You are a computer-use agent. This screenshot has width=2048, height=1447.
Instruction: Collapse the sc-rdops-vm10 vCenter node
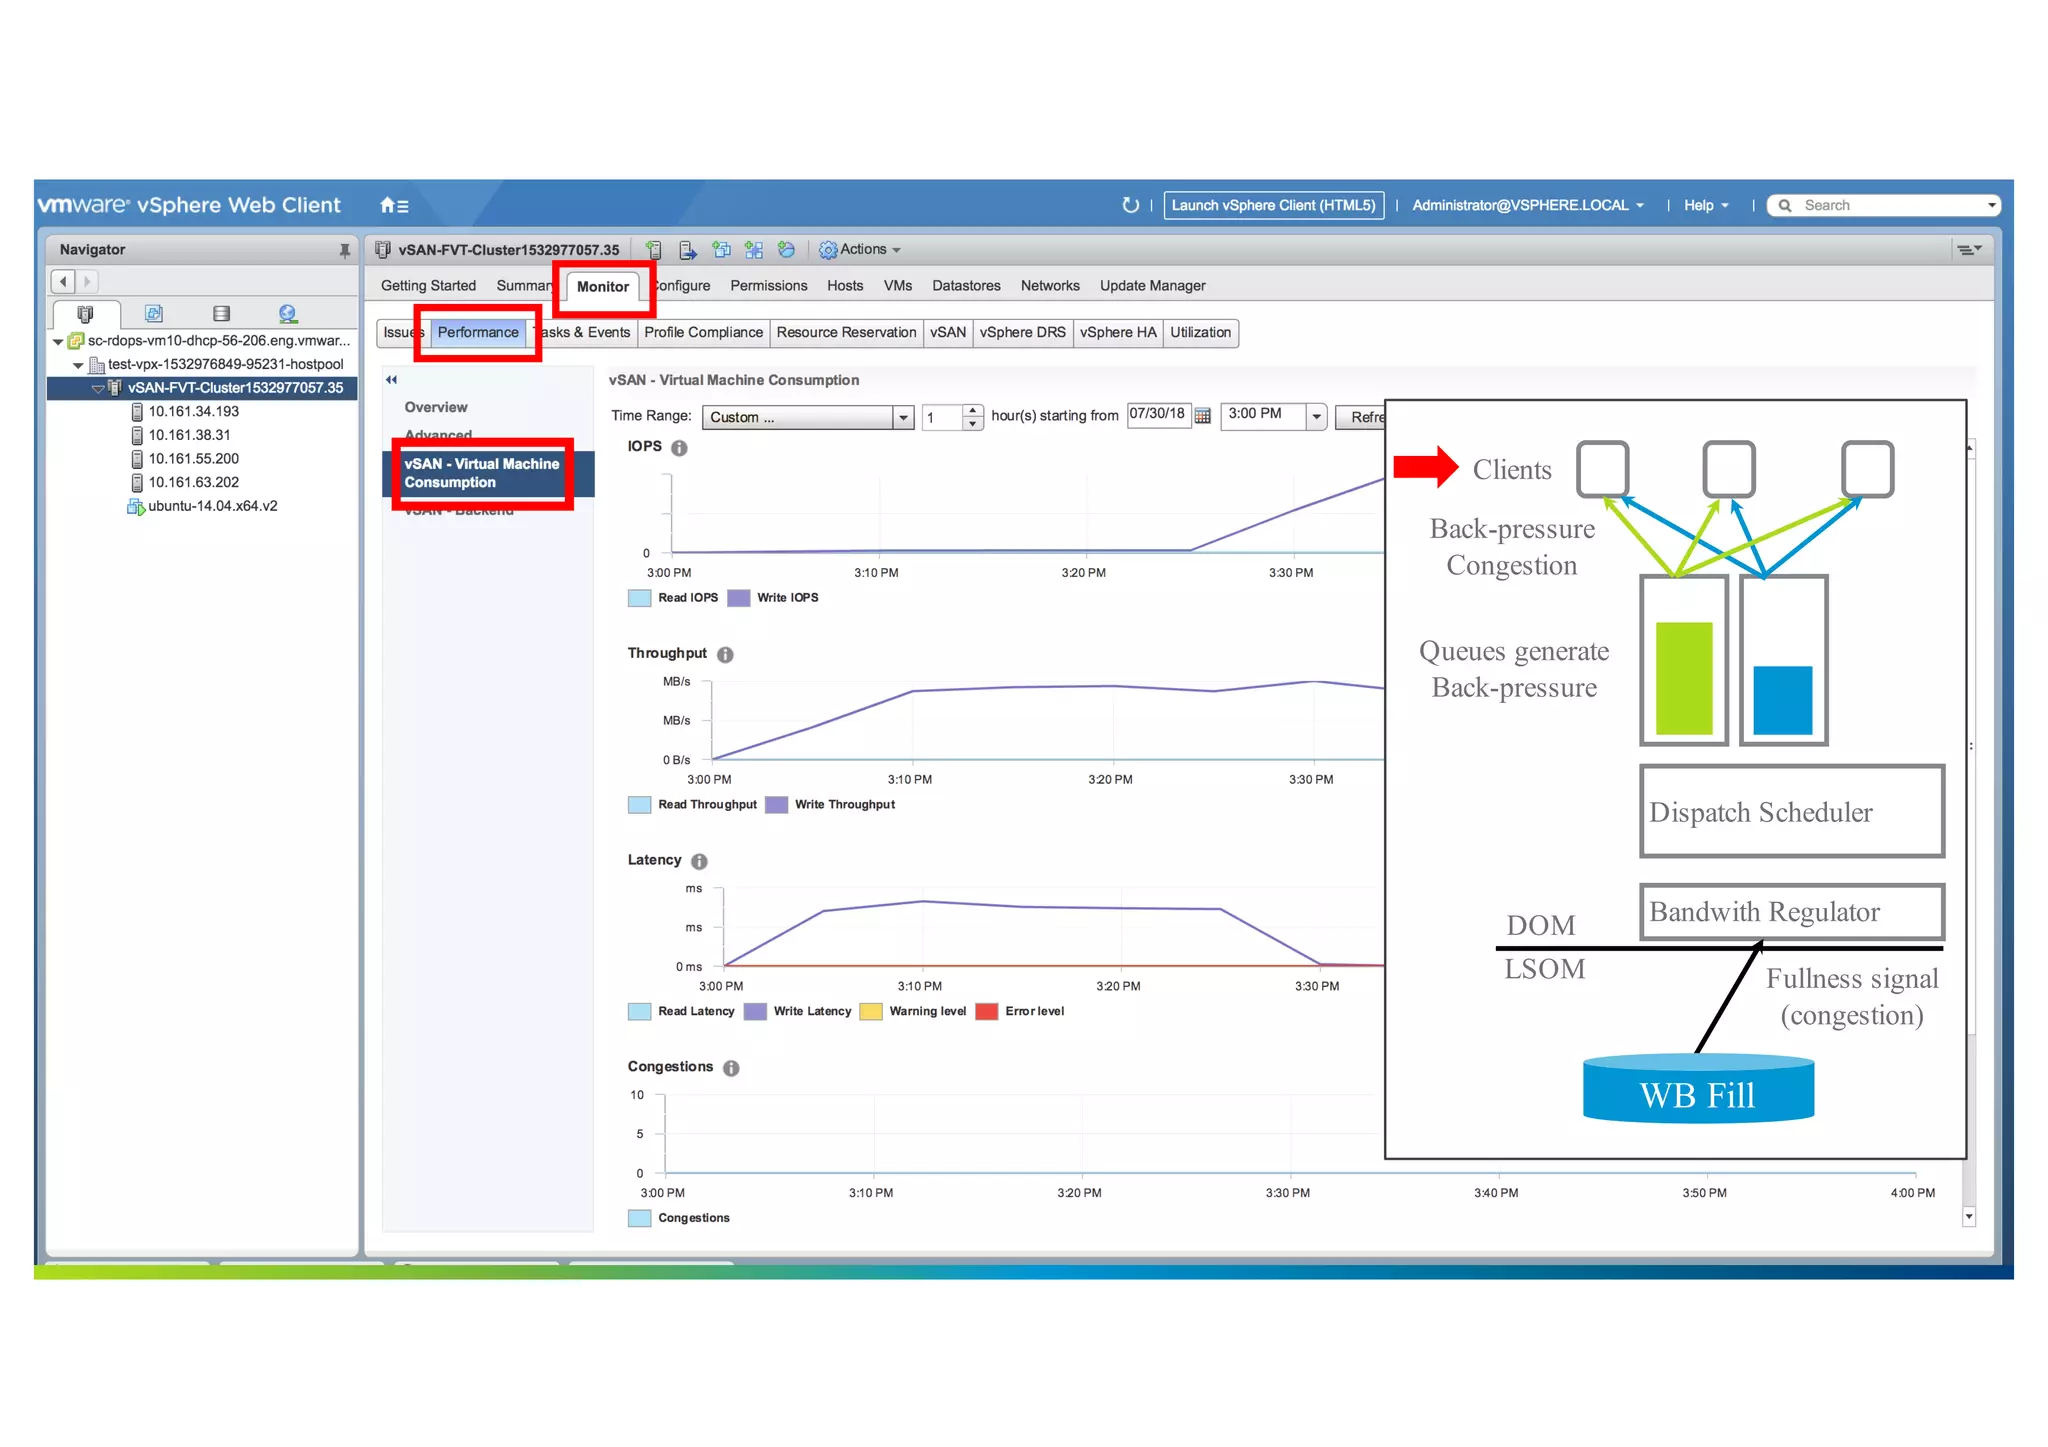click(x=58, y=342)
